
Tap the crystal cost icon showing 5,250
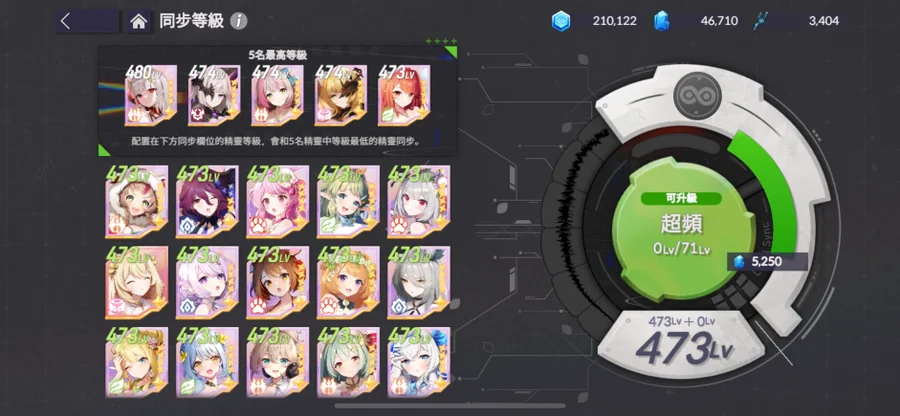(740, 262)
